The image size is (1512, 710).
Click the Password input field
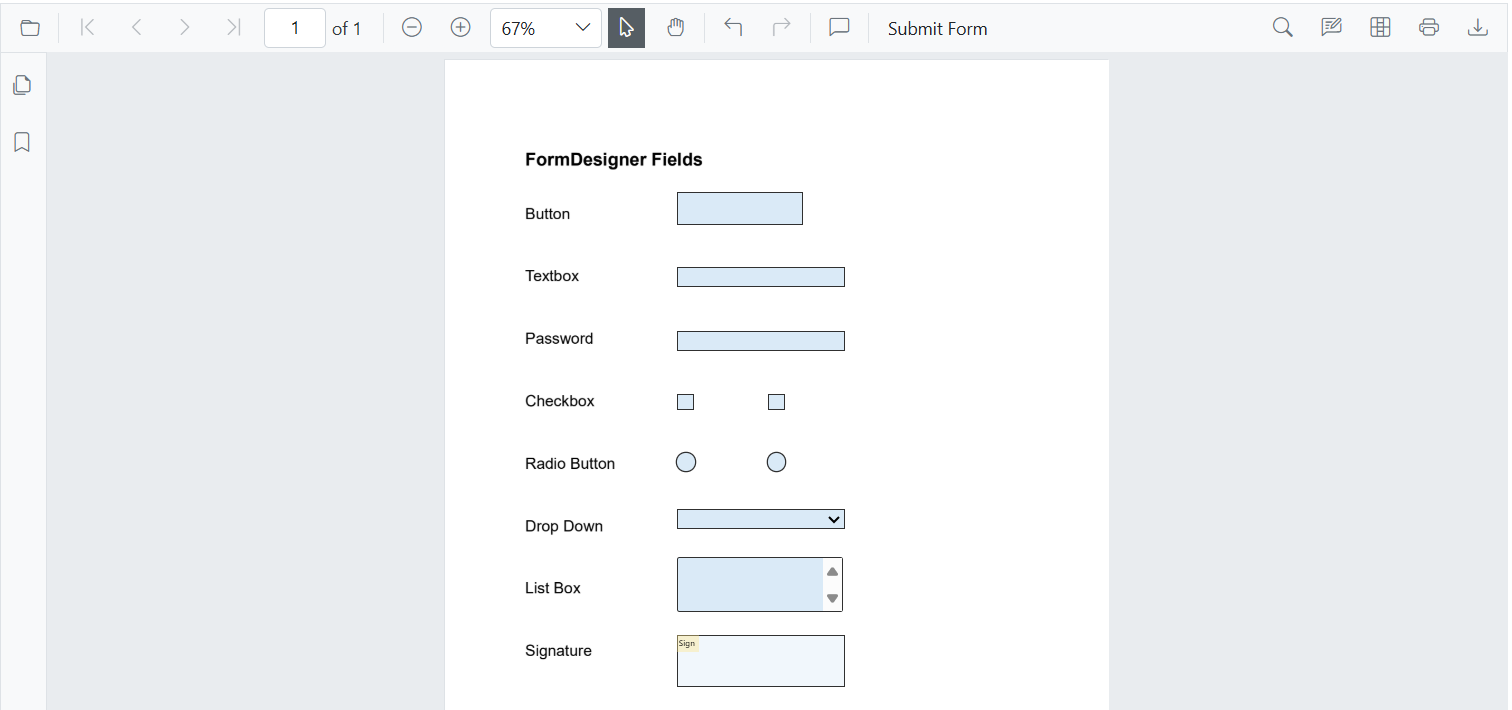(x=761, y=341)
